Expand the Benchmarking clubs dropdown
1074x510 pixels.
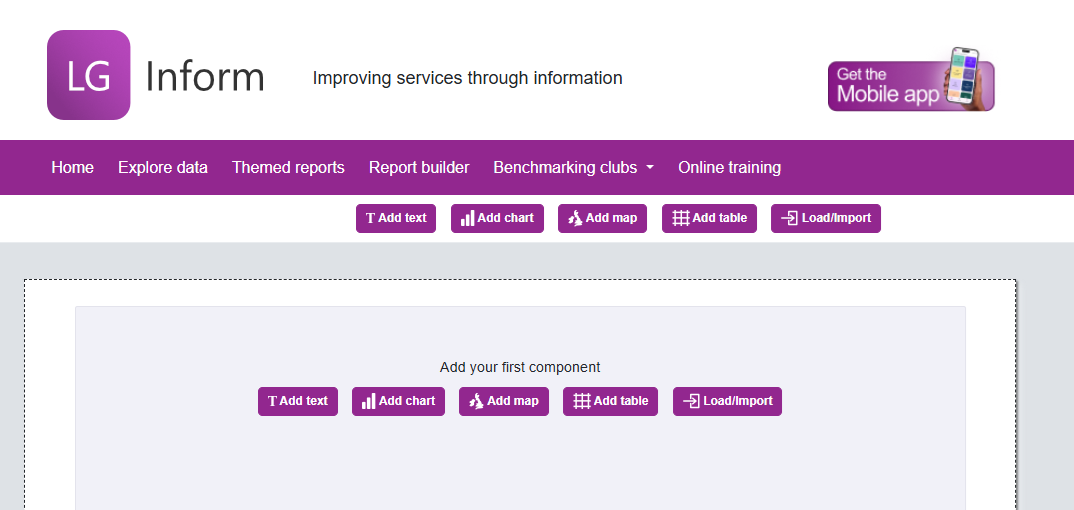[573, 168]
